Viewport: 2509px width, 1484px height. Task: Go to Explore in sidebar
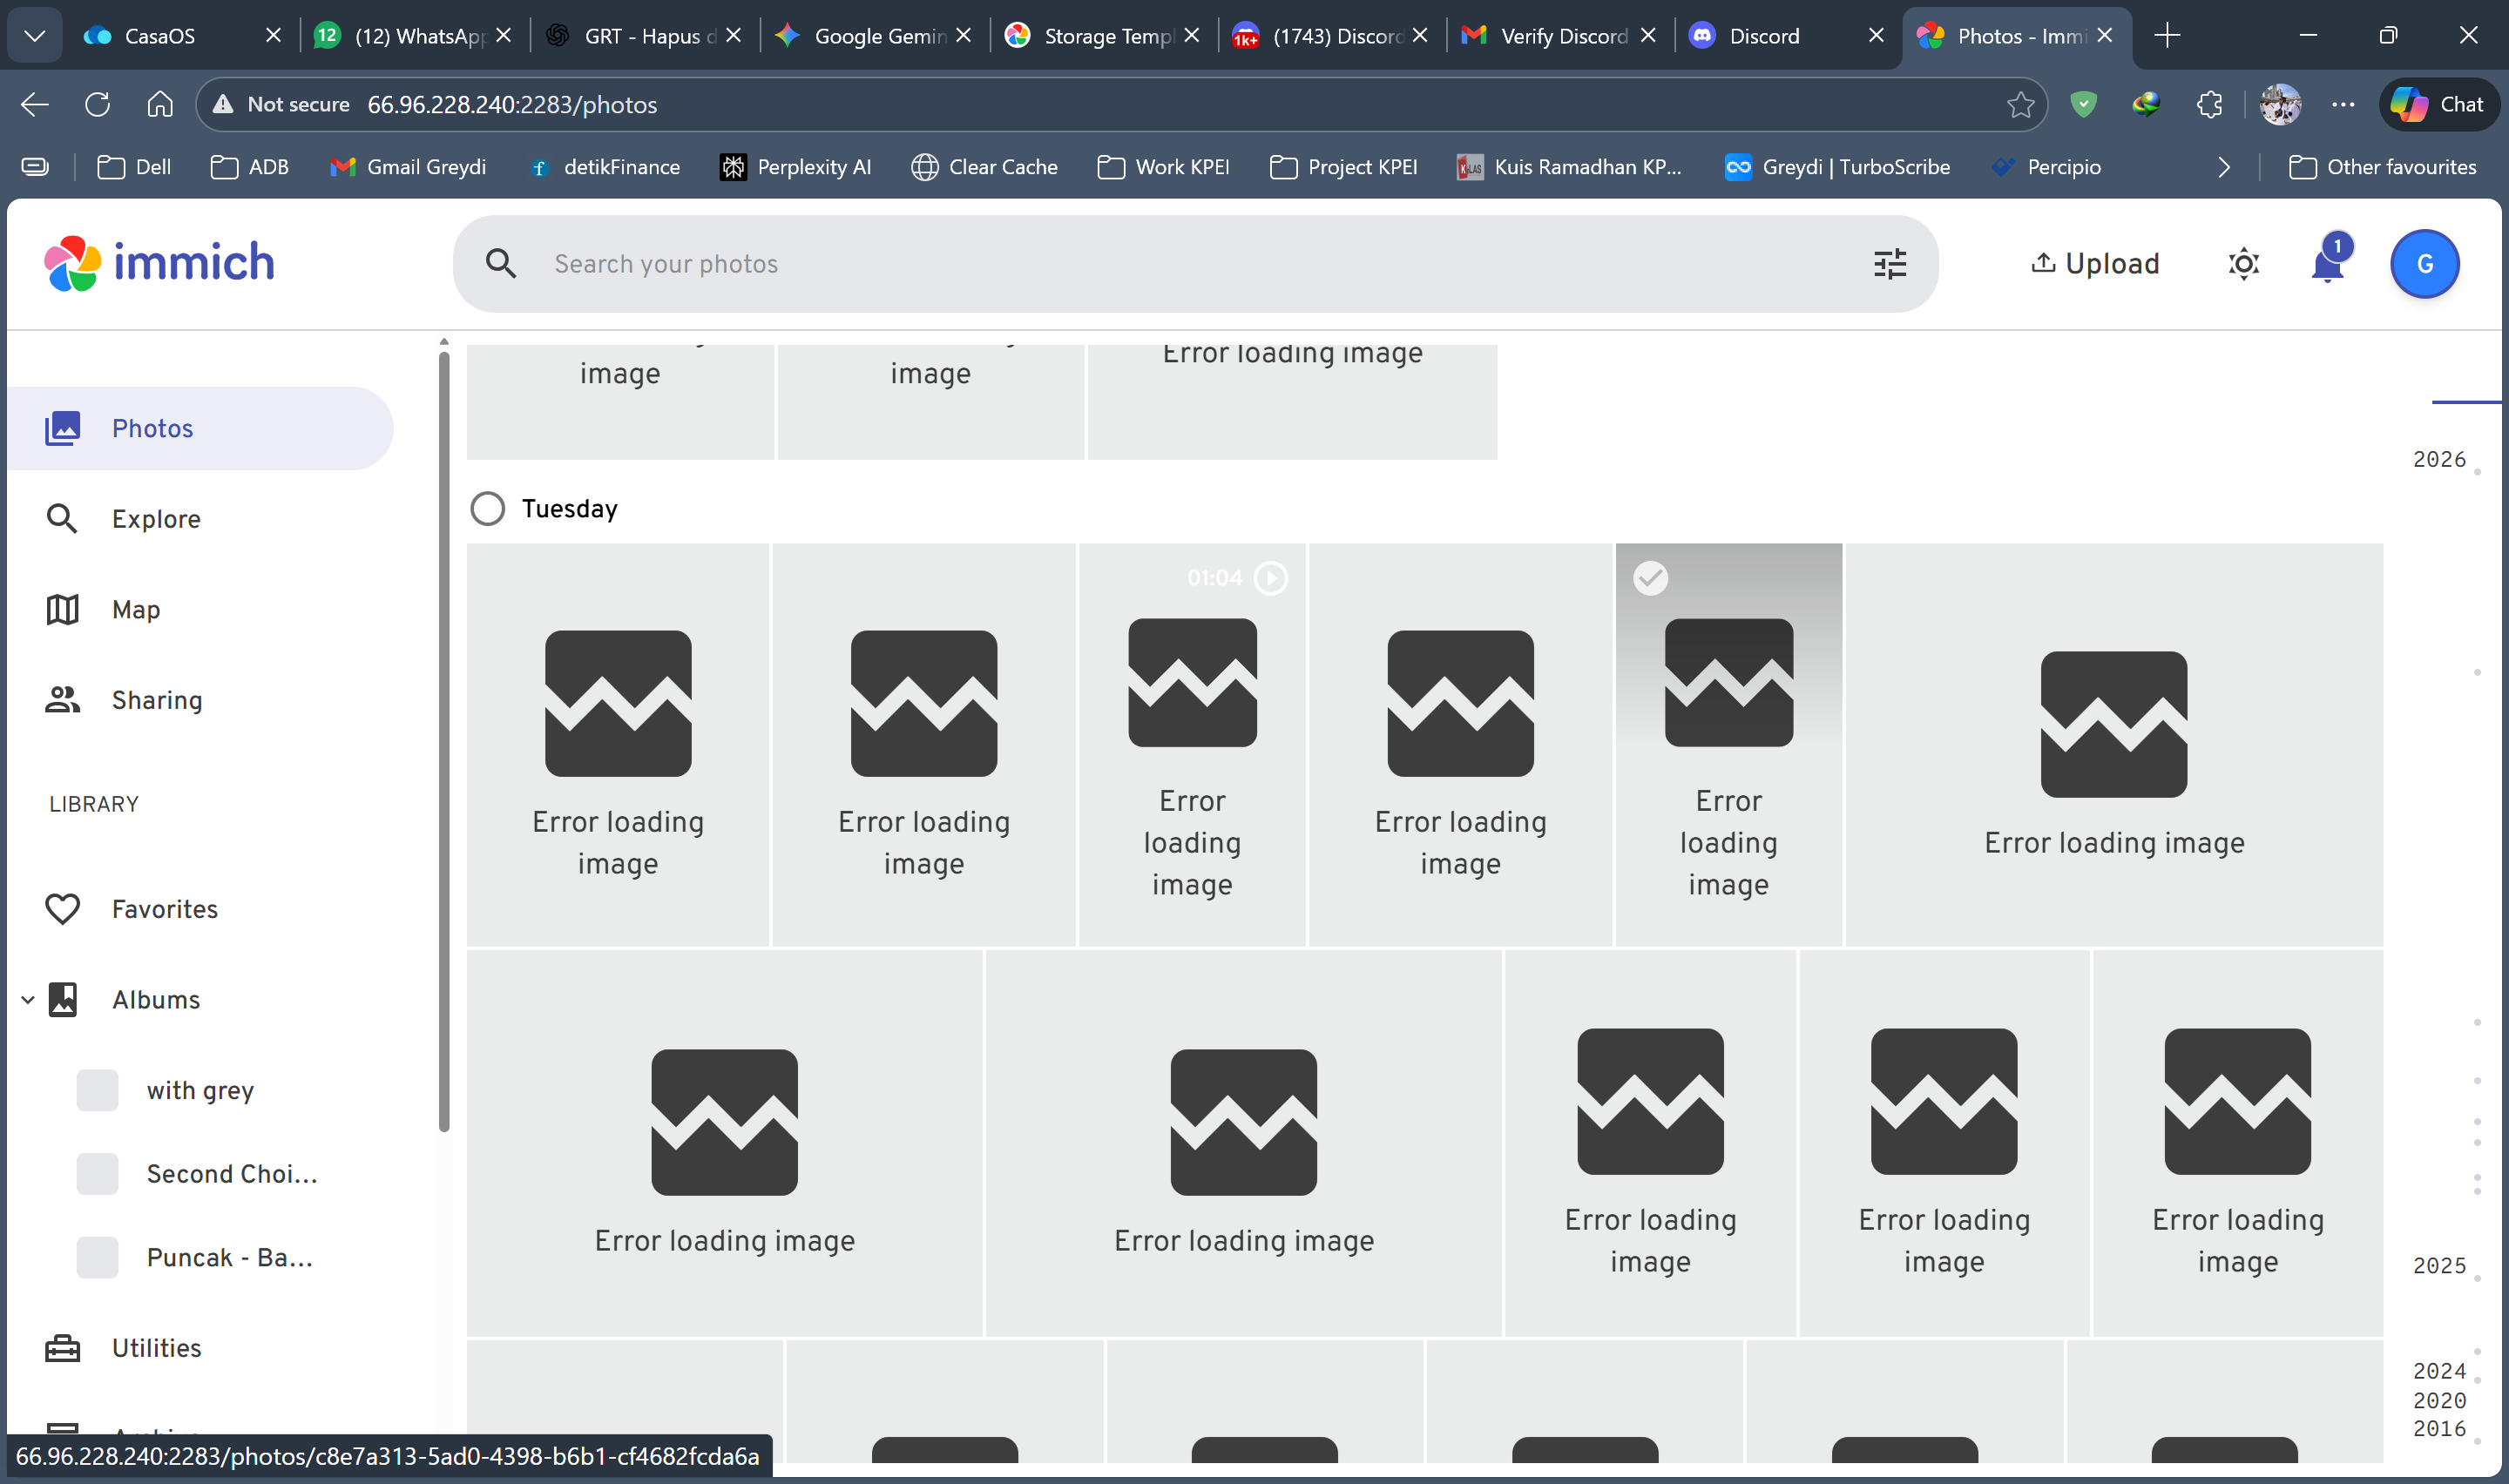pyautogui.click(x=155, y=519)
